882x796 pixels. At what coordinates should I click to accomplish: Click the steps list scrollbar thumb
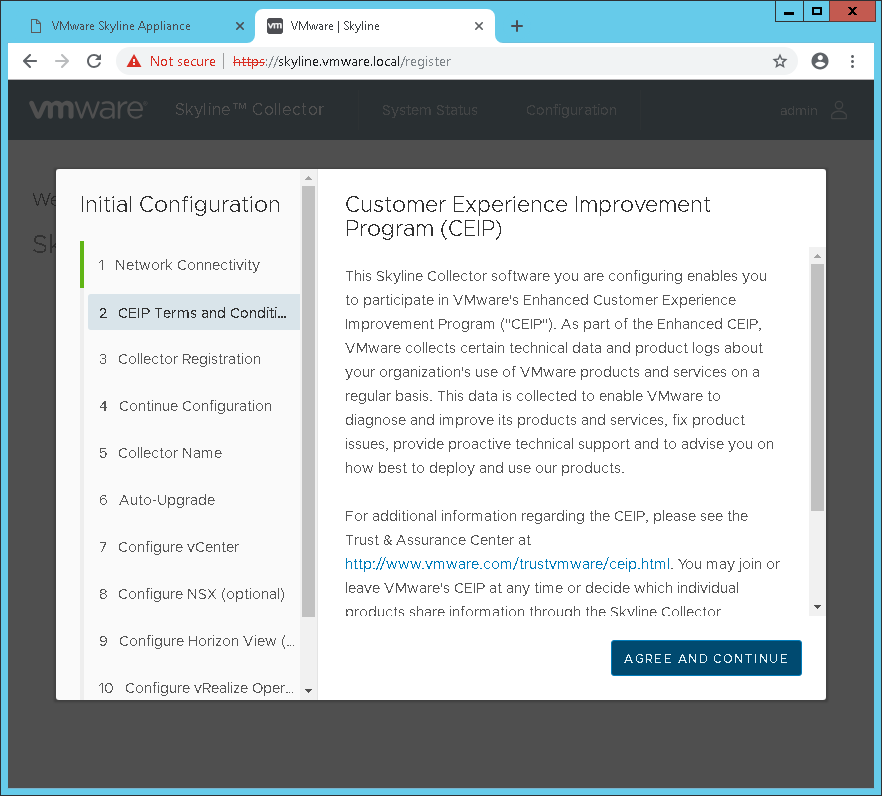308,402
